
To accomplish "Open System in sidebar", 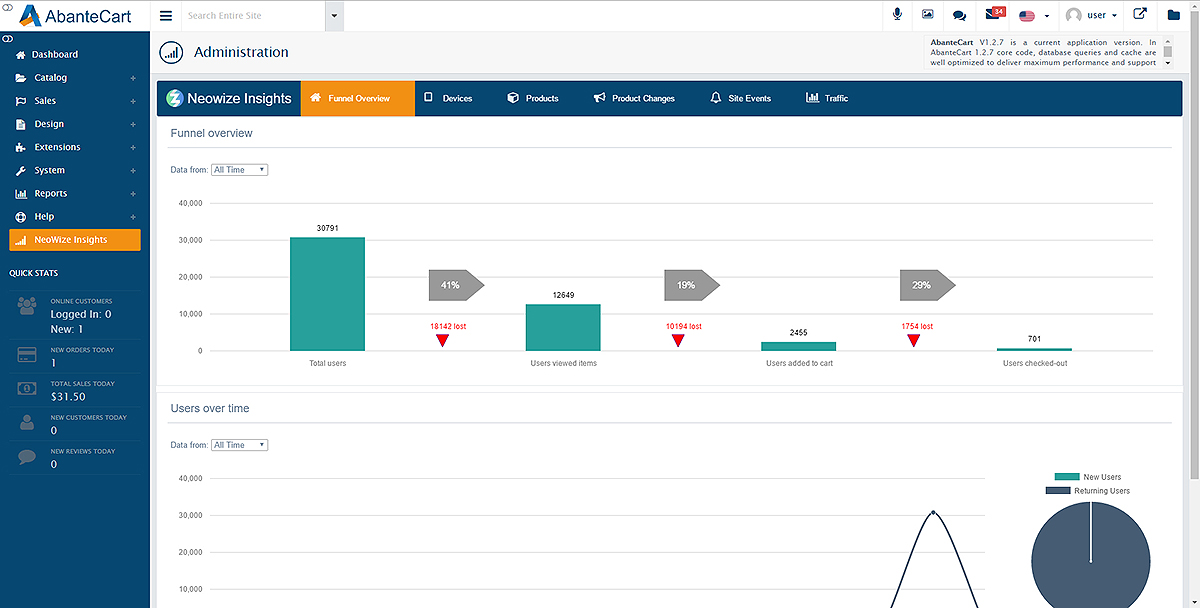I will (75, 171).
